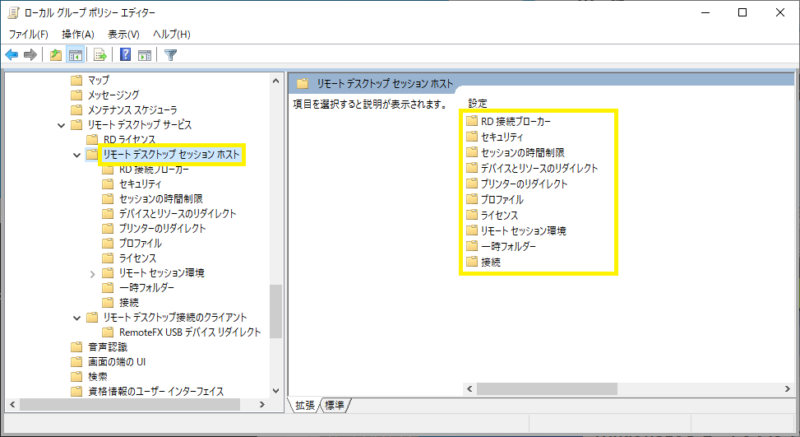
Task: Collapse リモート デスクトップ セッション ホスト node
Action: [x=77, y=155]
